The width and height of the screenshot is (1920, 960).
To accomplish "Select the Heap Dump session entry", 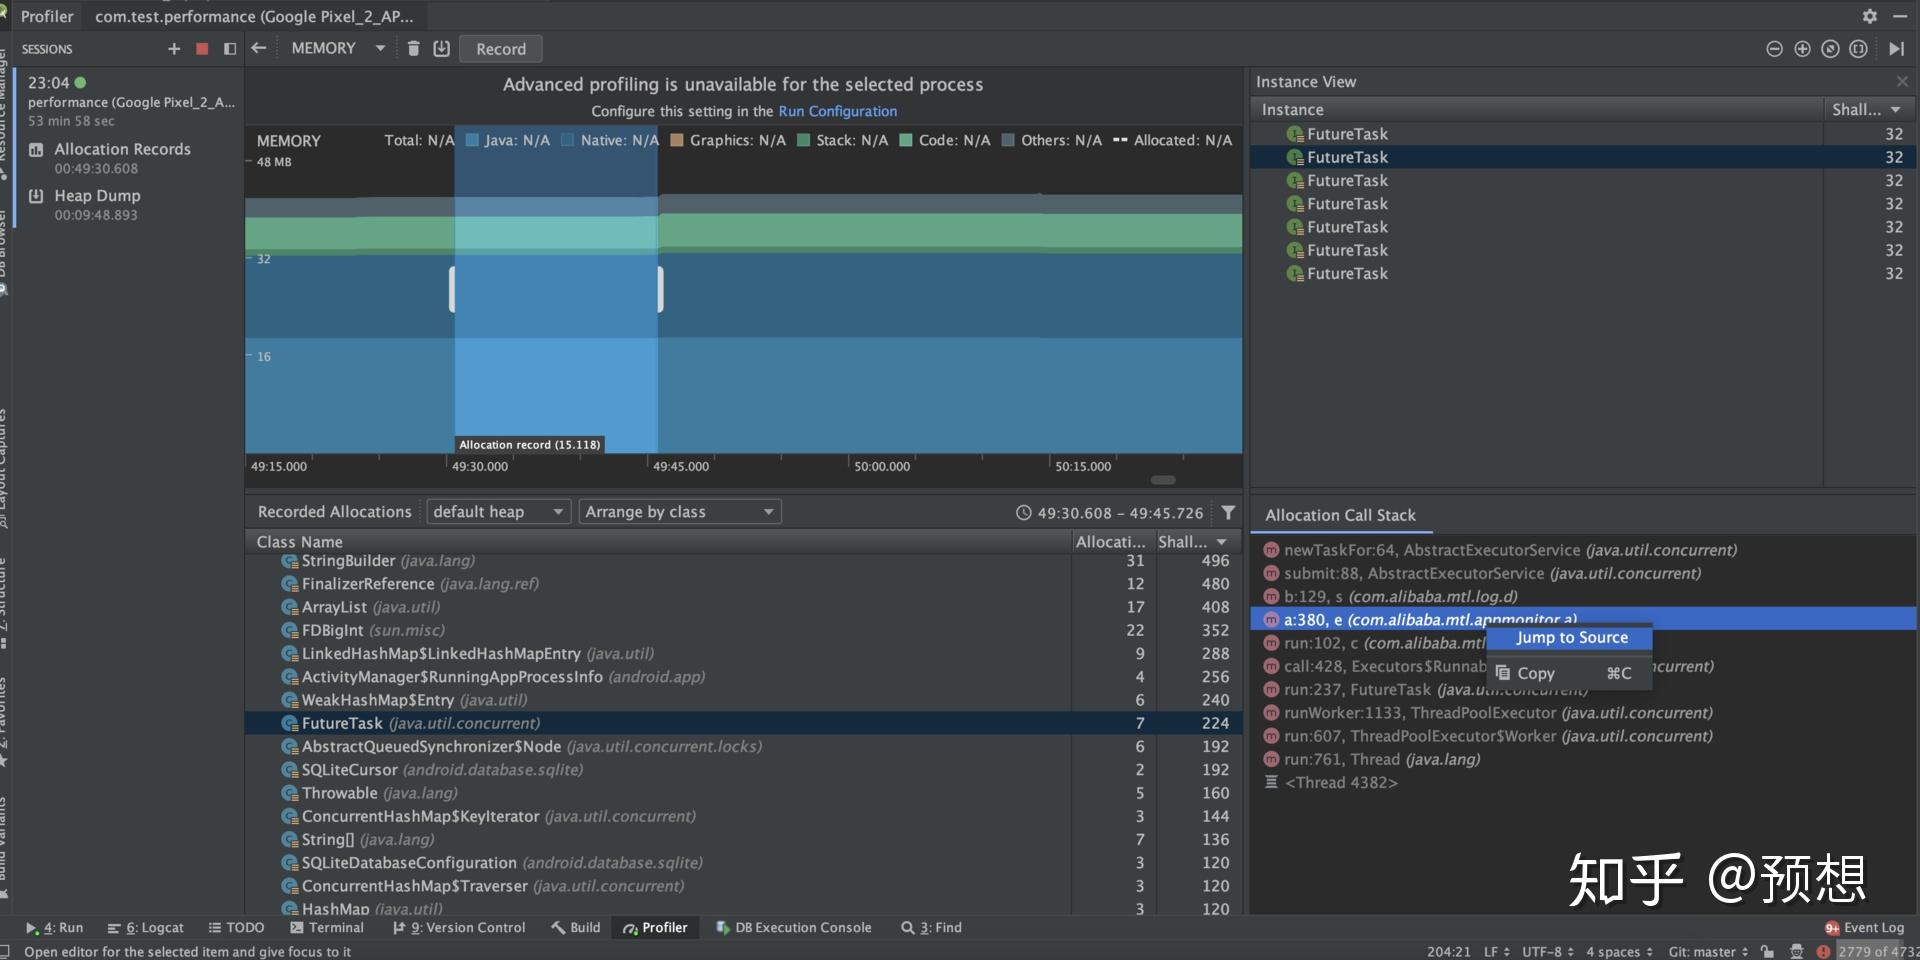I will 97,196.
